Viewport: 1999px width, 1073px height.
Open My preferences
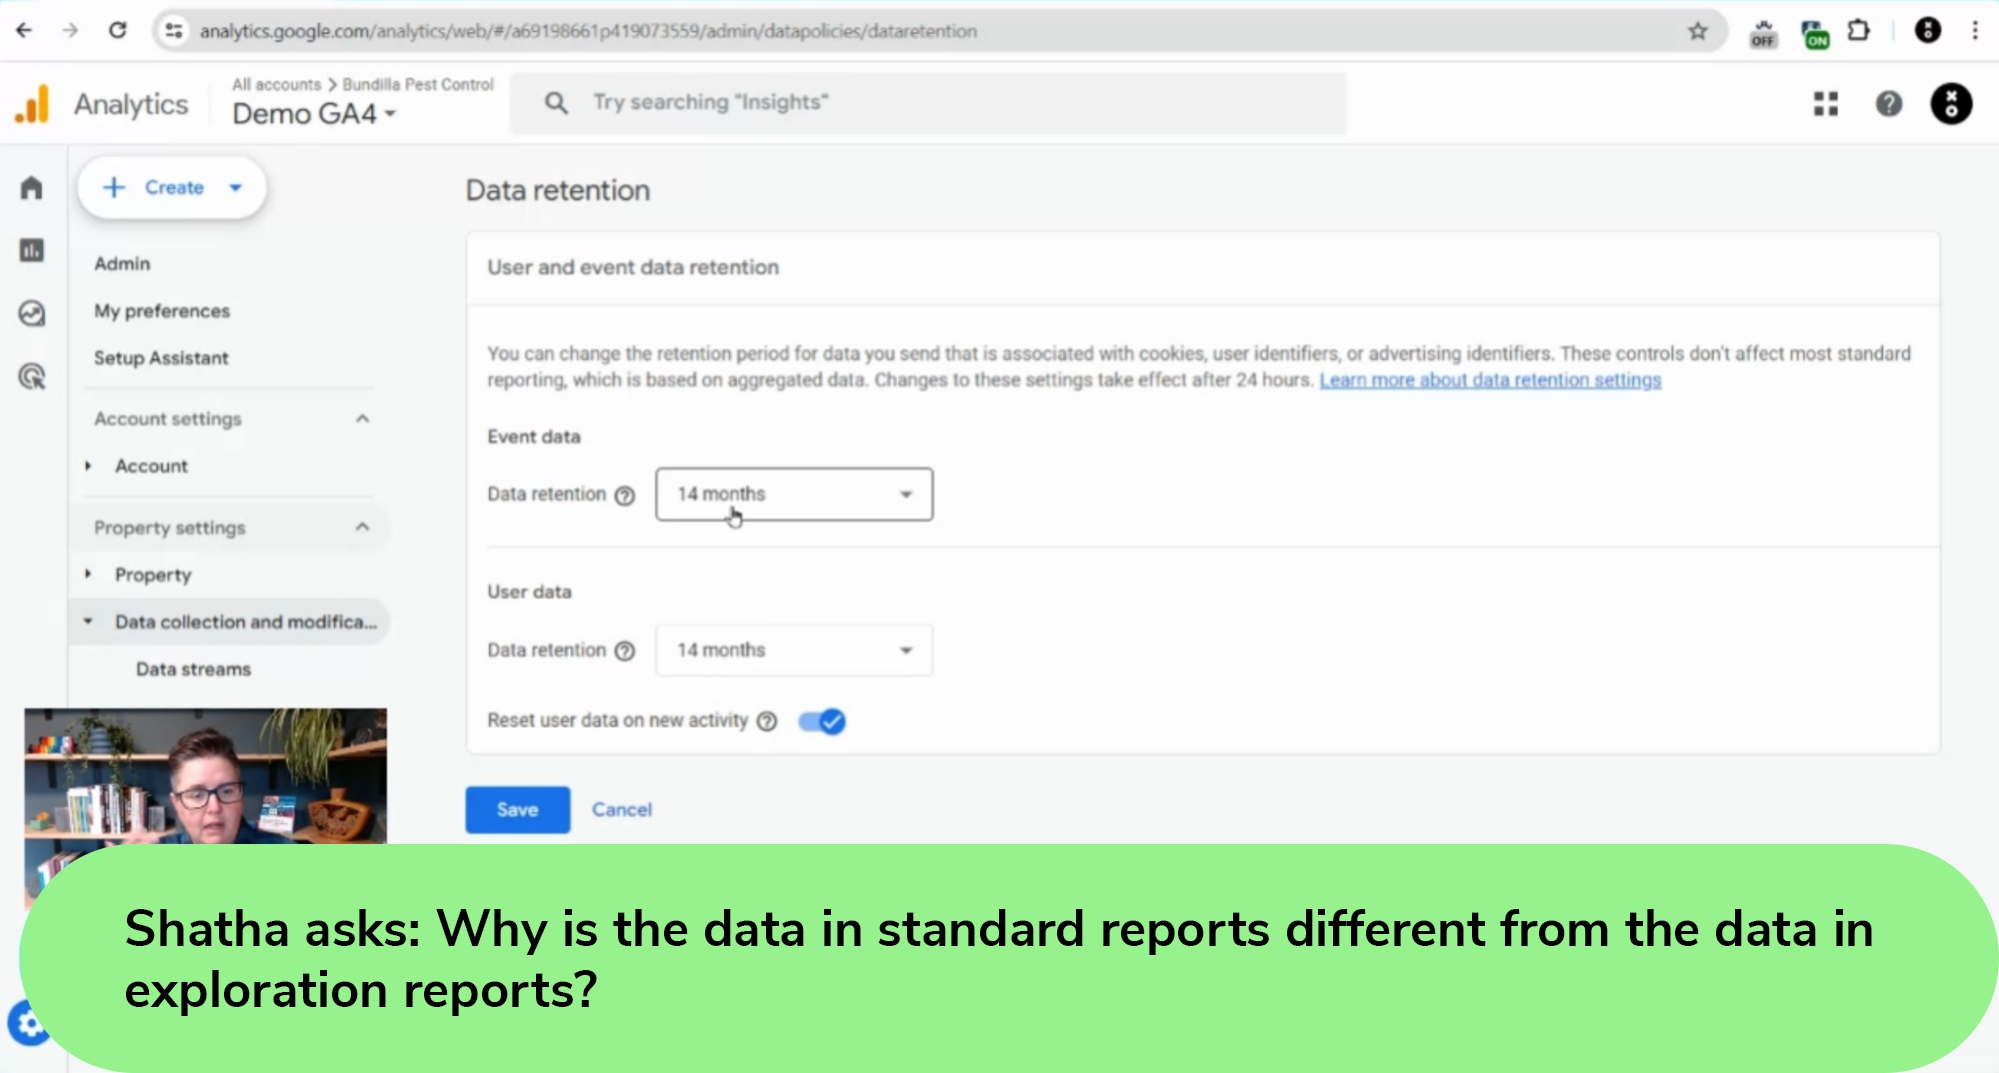coord(162,311)
